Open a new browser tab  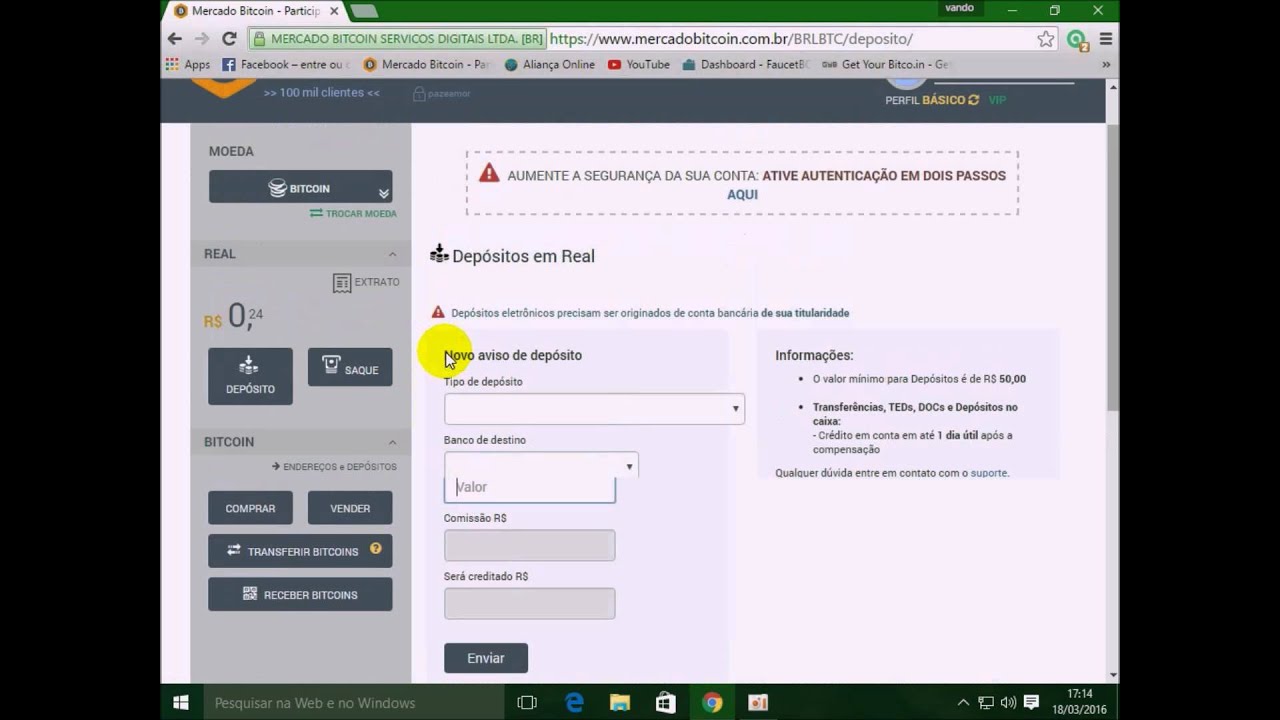[363, 11]
